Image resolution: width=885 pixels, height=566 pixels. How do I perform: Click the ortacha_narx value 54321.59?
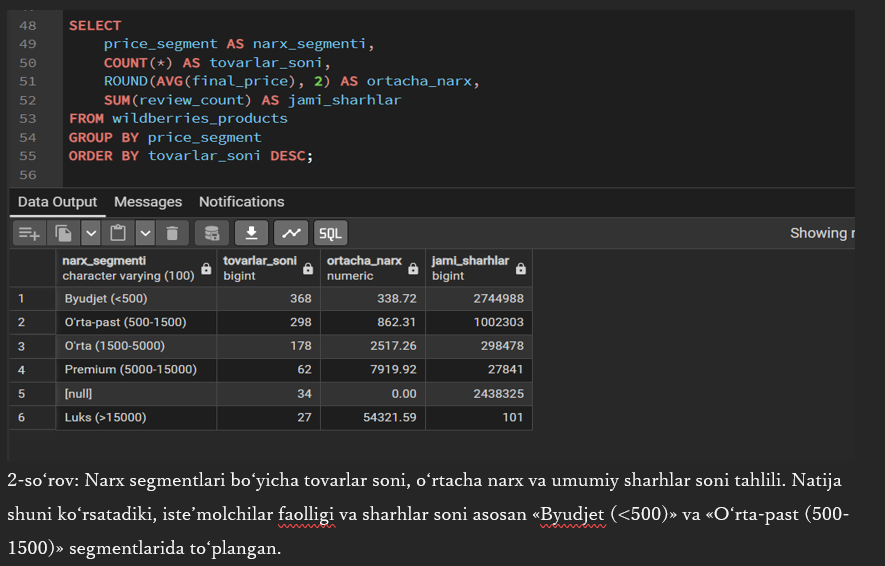(373, 418)
